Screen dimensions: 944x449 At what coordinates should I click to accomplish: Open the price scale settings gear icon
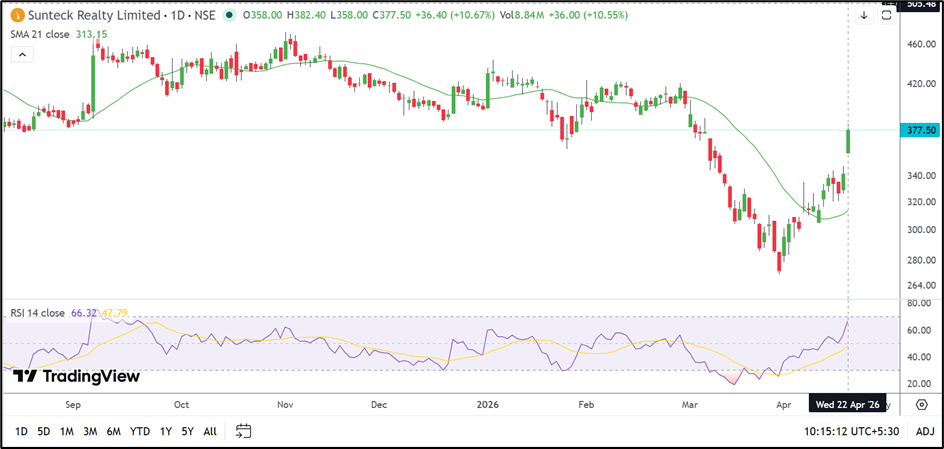point(921,405)
